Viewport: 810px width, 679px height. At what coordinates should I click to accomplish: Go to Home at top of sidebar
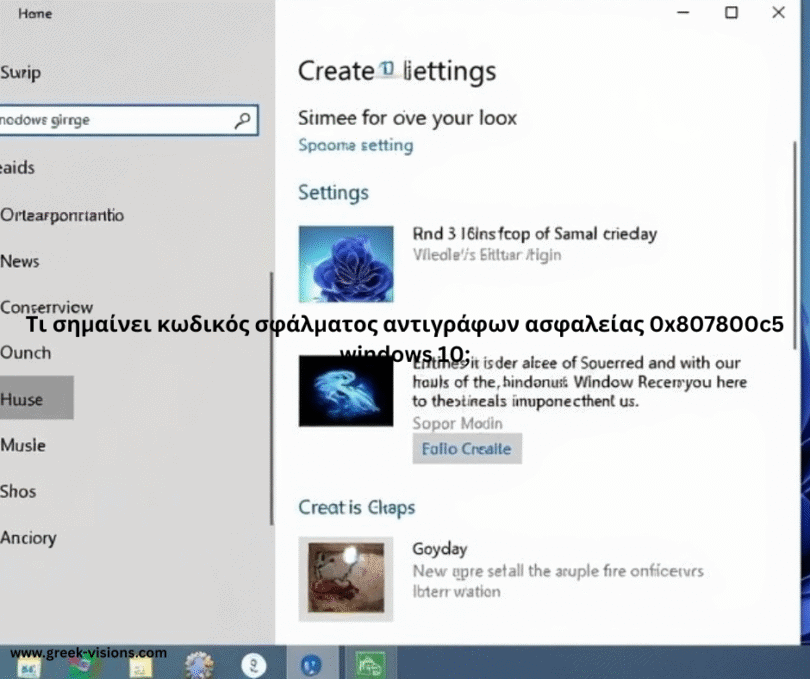click(x=35, y=13)
